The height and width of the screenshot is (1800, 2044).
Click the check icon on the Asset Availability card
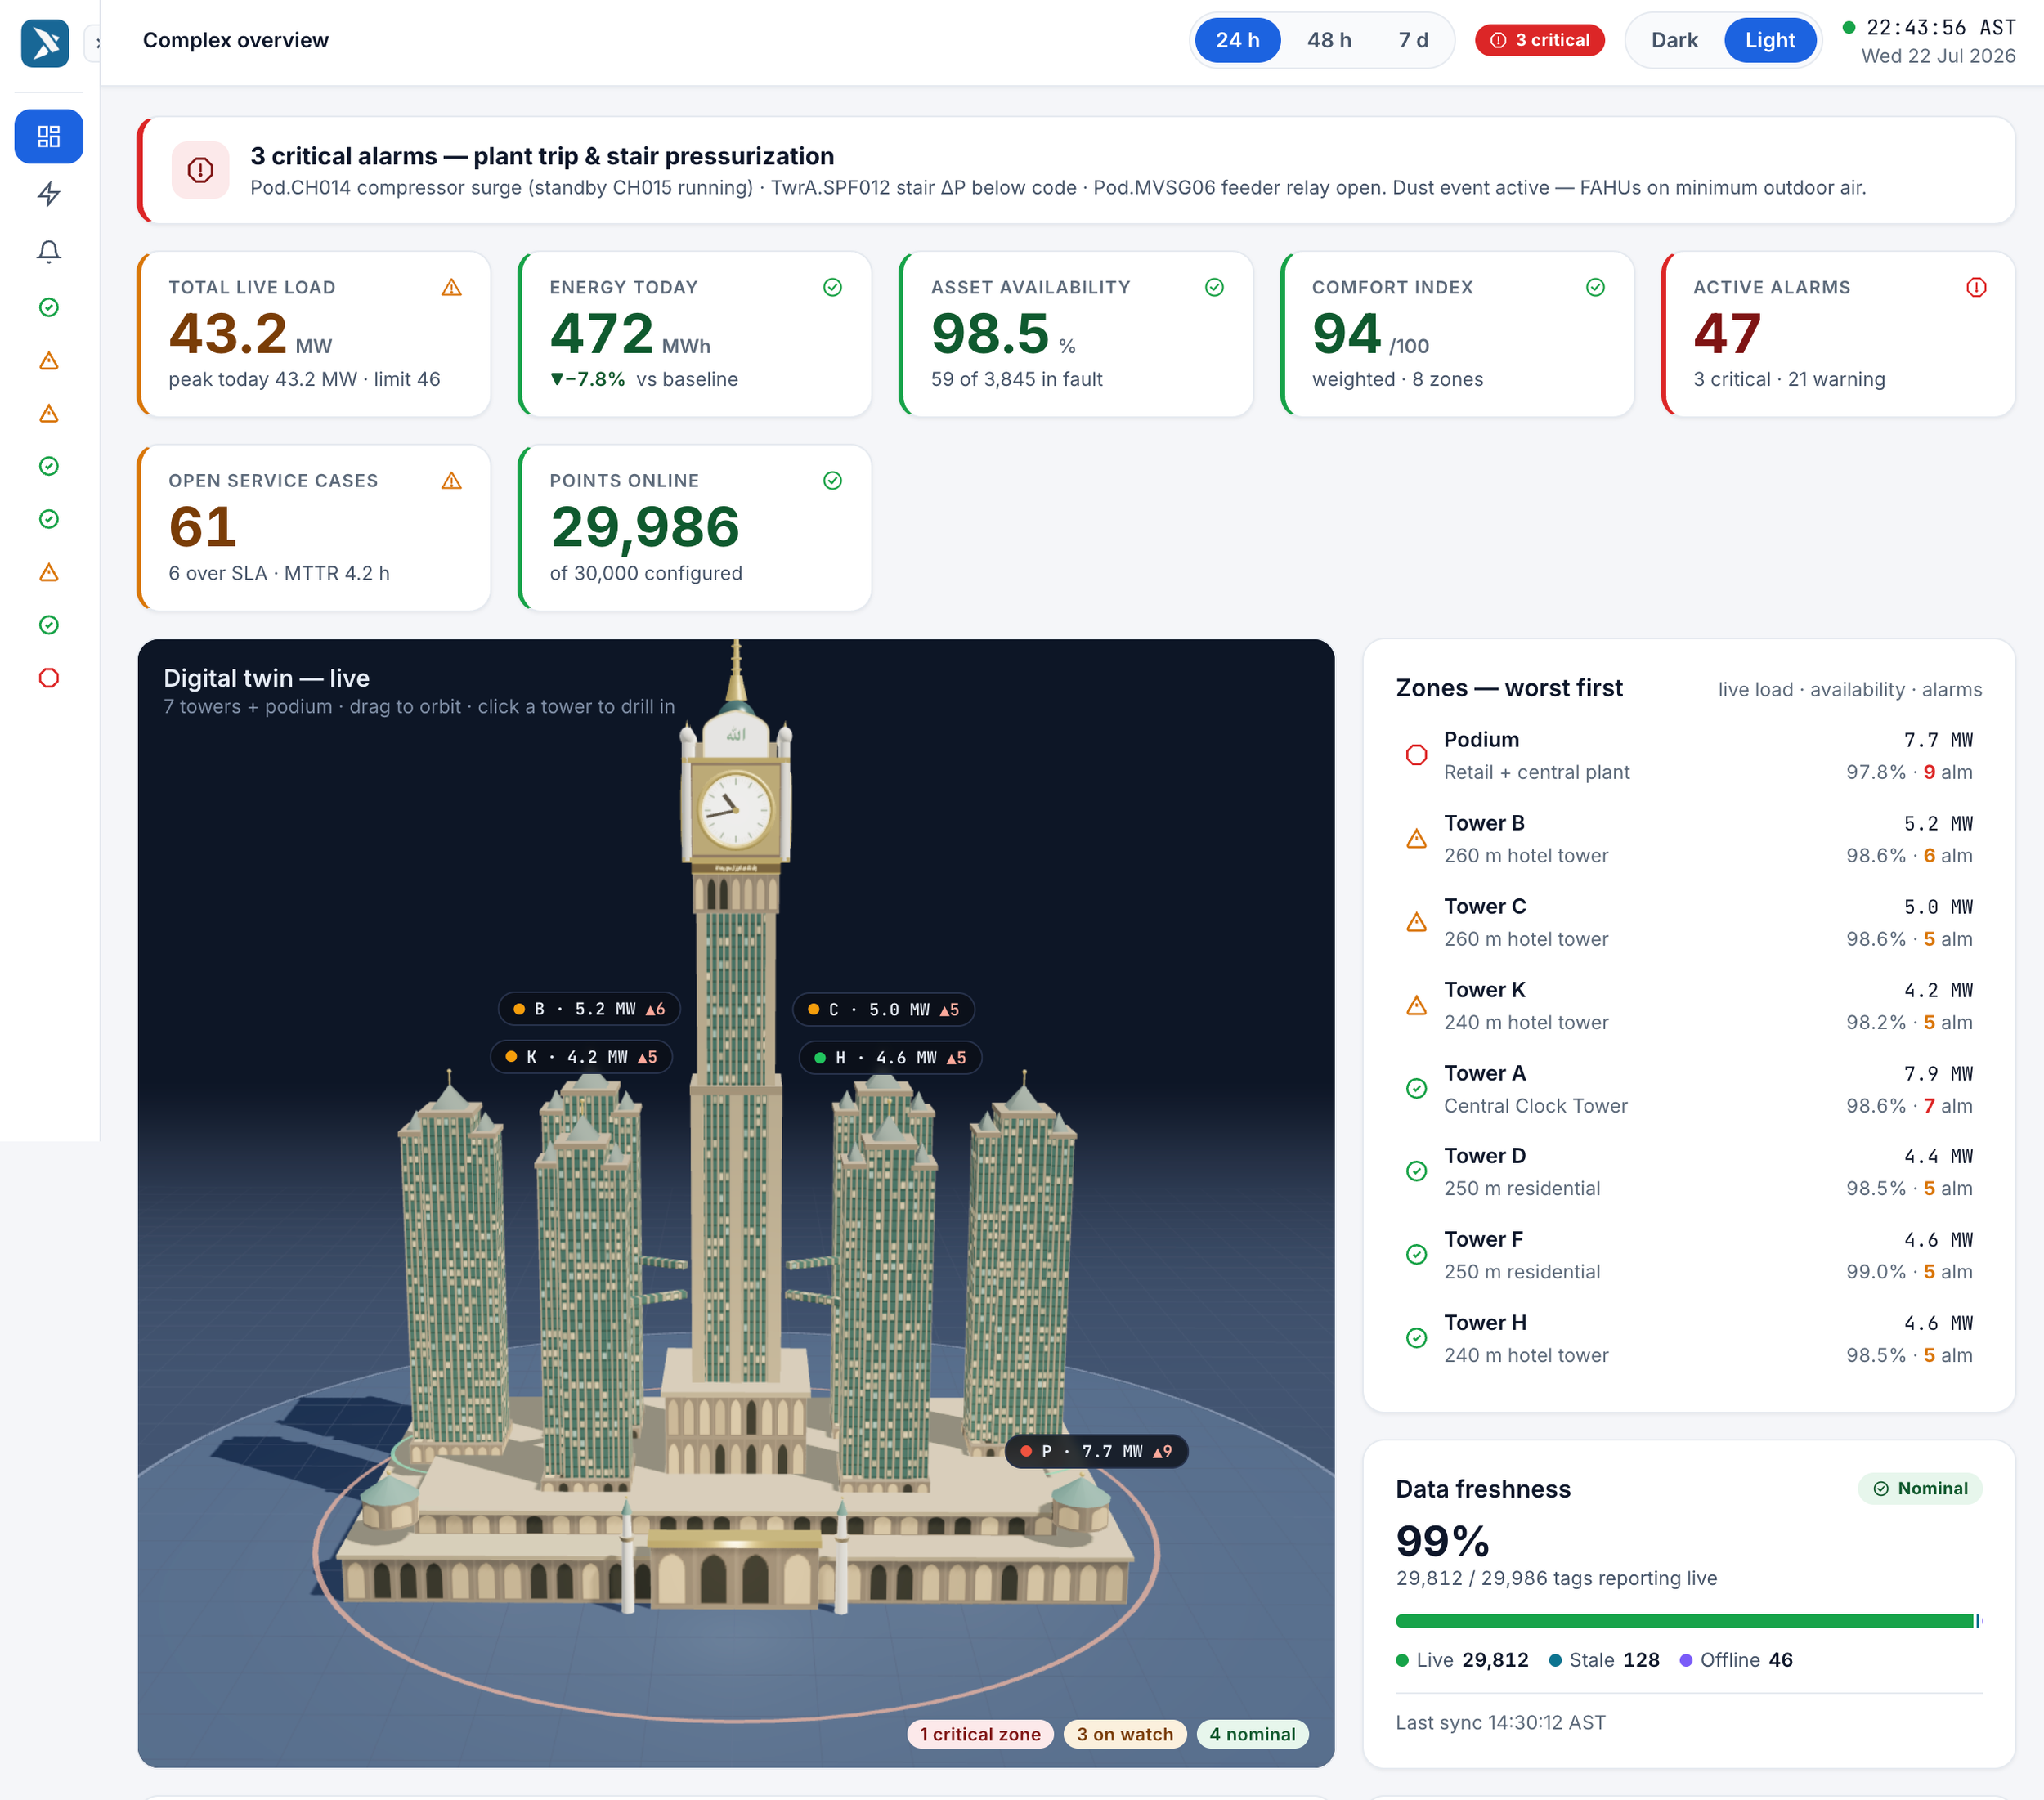(x=1215, y=288)
